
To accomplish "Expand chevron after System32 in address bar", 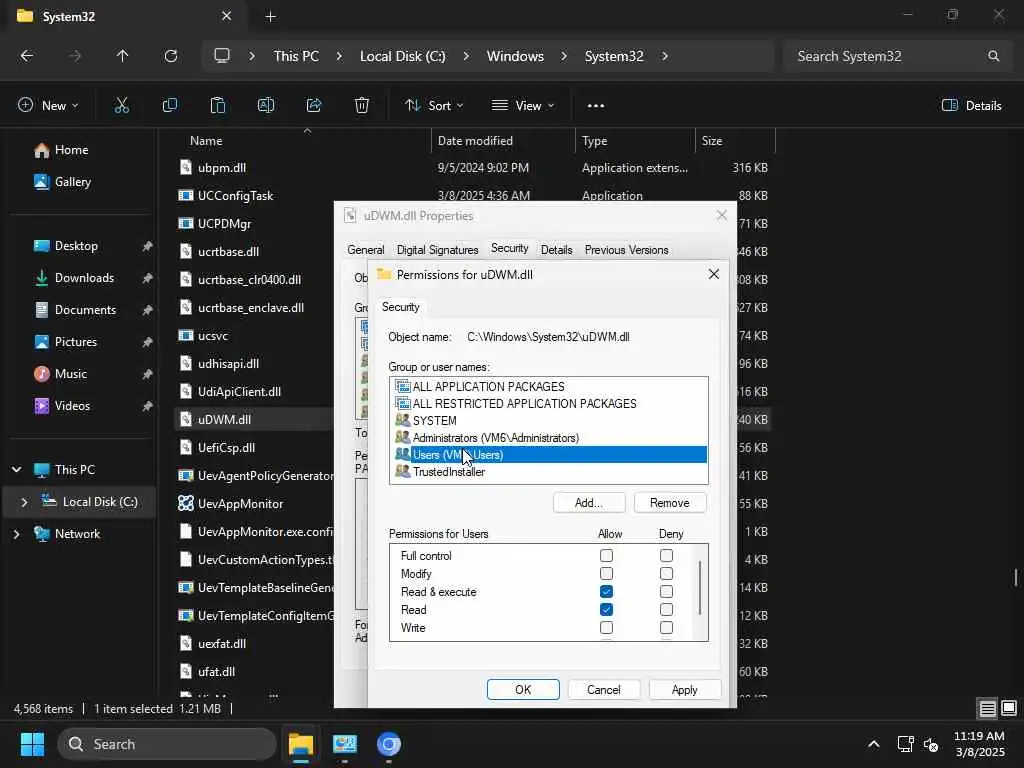I will (665, 56).
